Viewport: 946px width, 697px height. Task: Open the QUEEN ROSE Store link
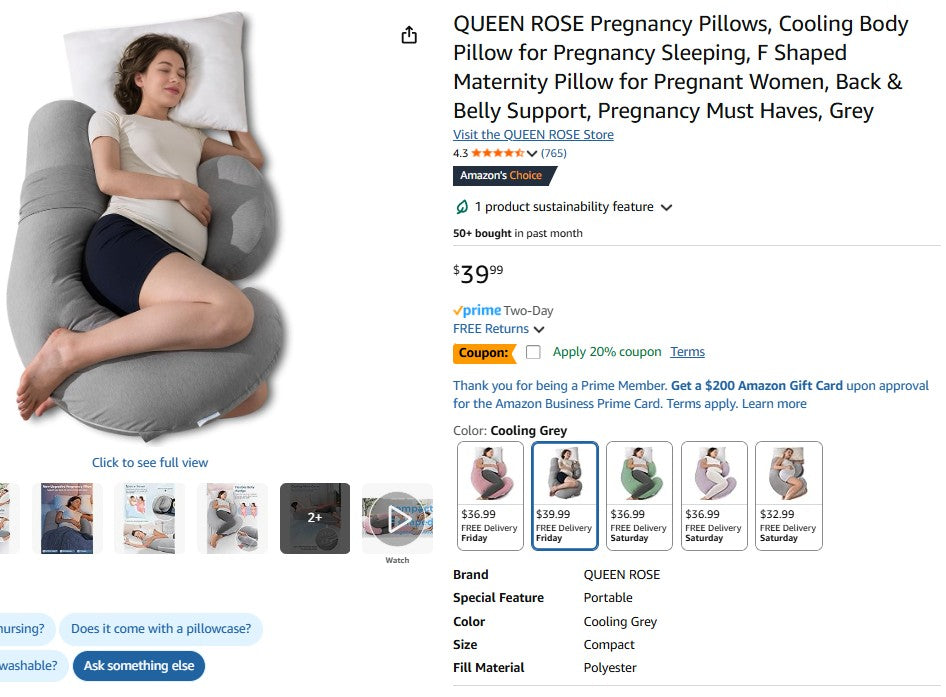point(533,134)
